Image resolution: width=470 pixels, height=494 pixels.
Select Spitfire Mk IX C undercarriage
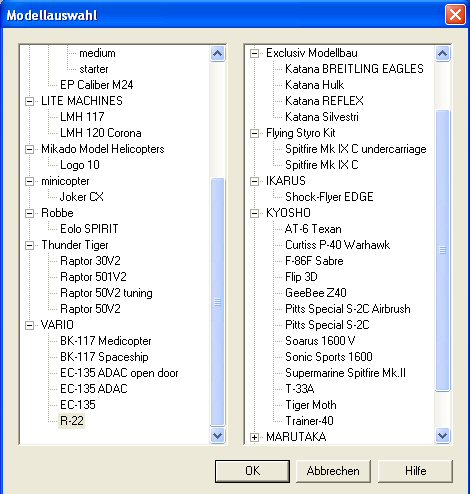(355, 149)
